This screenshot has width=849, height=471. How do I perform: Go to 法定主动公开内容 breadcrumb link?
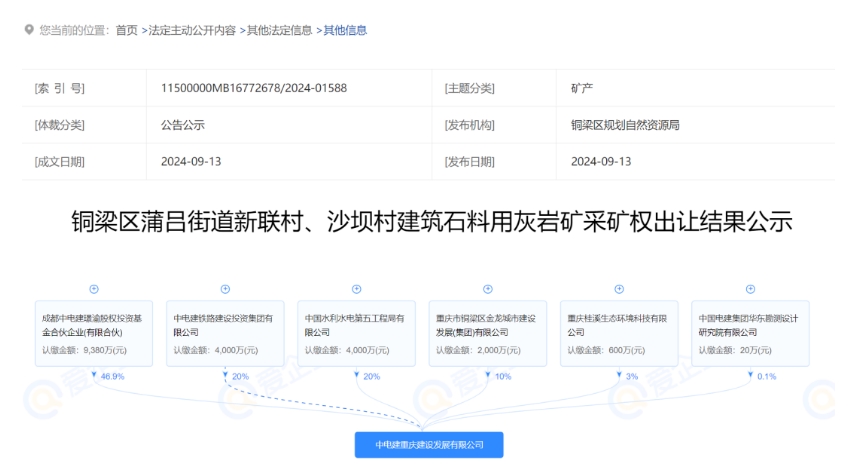point(192,31)
